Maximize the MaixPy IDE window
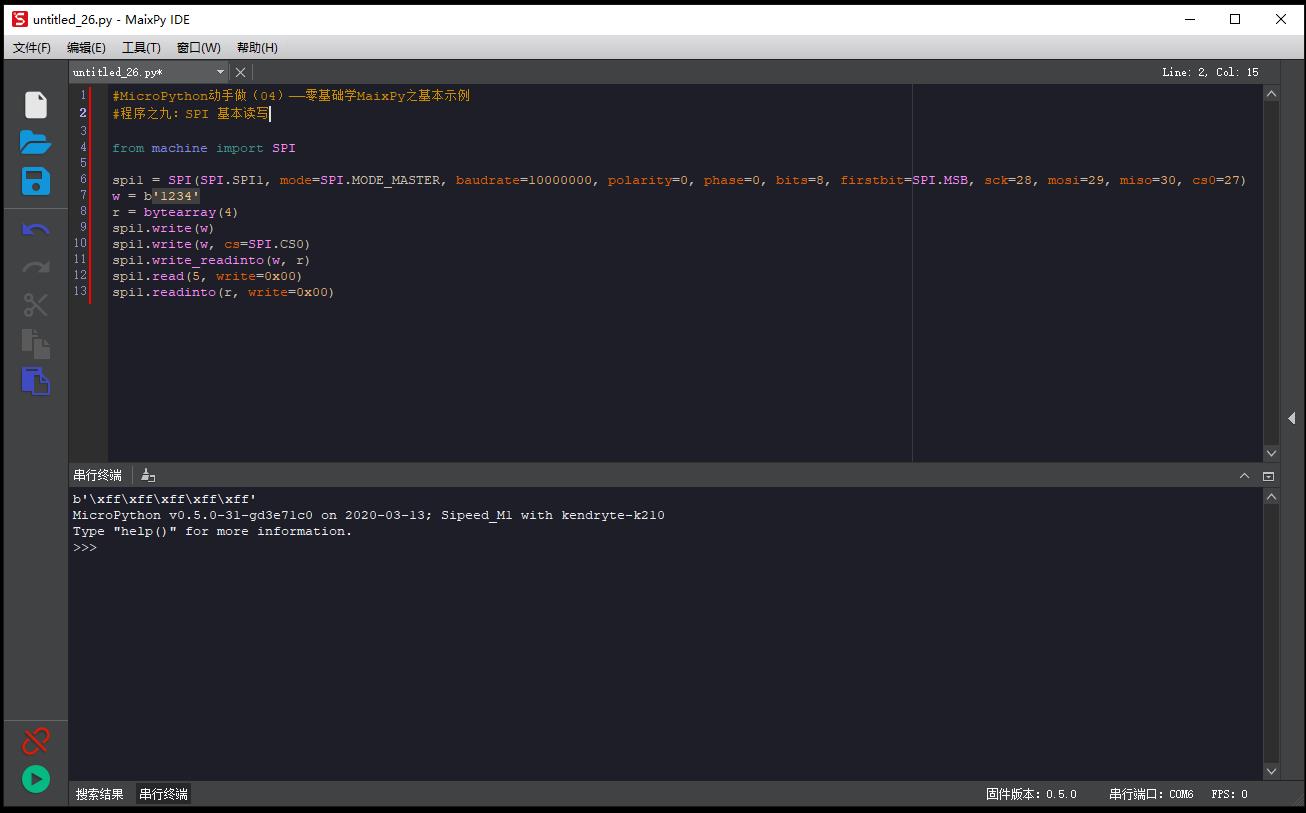This screenshot has width=1306, height=813. coord(1235,19)
